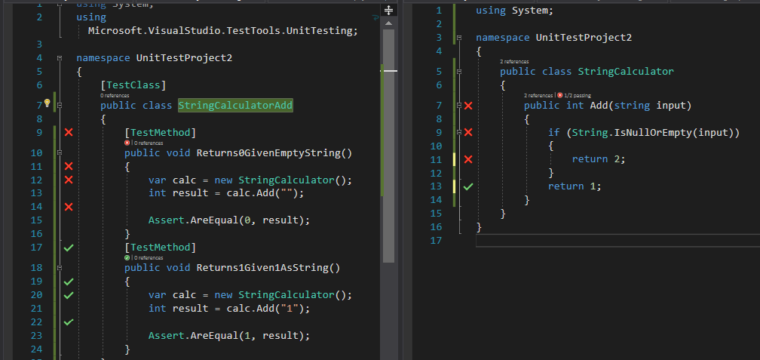The width and height of the screenshot is (760, 360).
Task: Collapse Returns1Given1AsString method outline
Action: [x=59, y=267]
